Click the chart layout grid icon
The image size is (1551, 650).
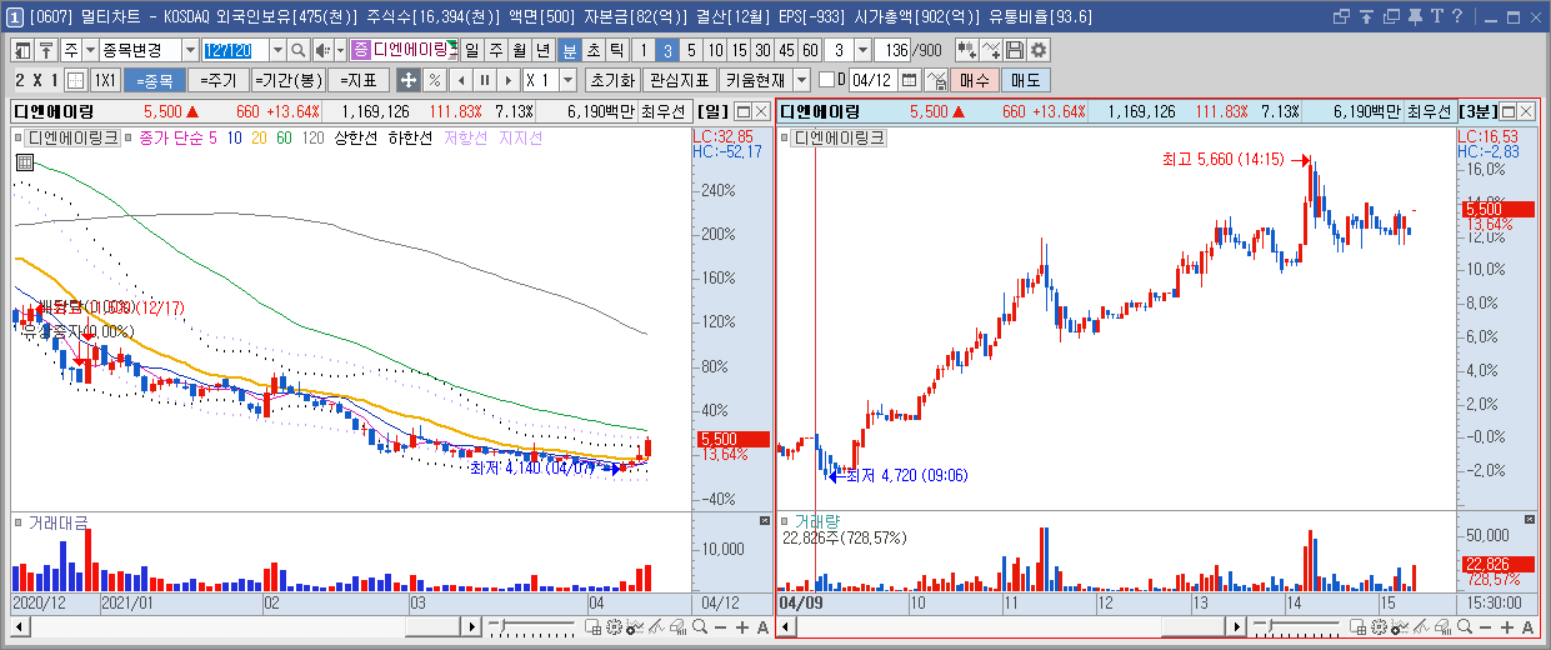[x=76, y=80]
